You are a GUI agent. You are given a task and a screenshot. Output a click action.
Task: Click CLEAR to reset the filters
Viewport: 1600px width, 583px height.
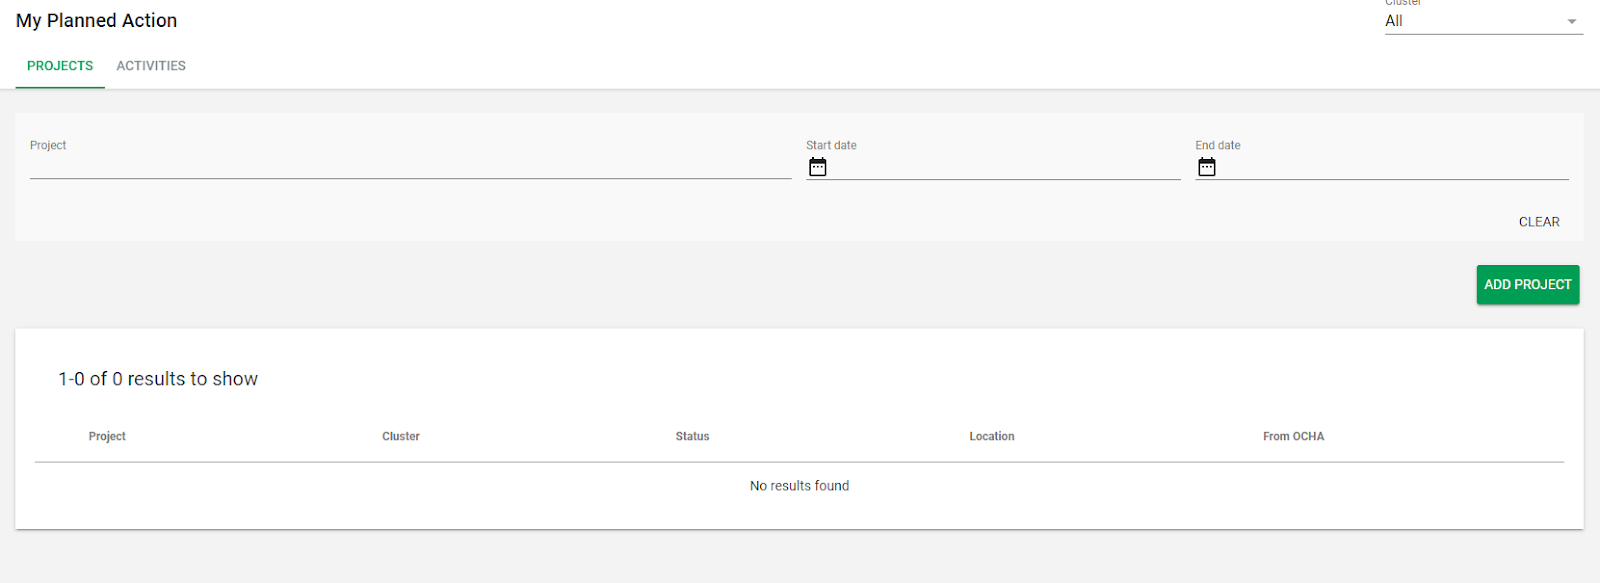[x=1538, y=221]
